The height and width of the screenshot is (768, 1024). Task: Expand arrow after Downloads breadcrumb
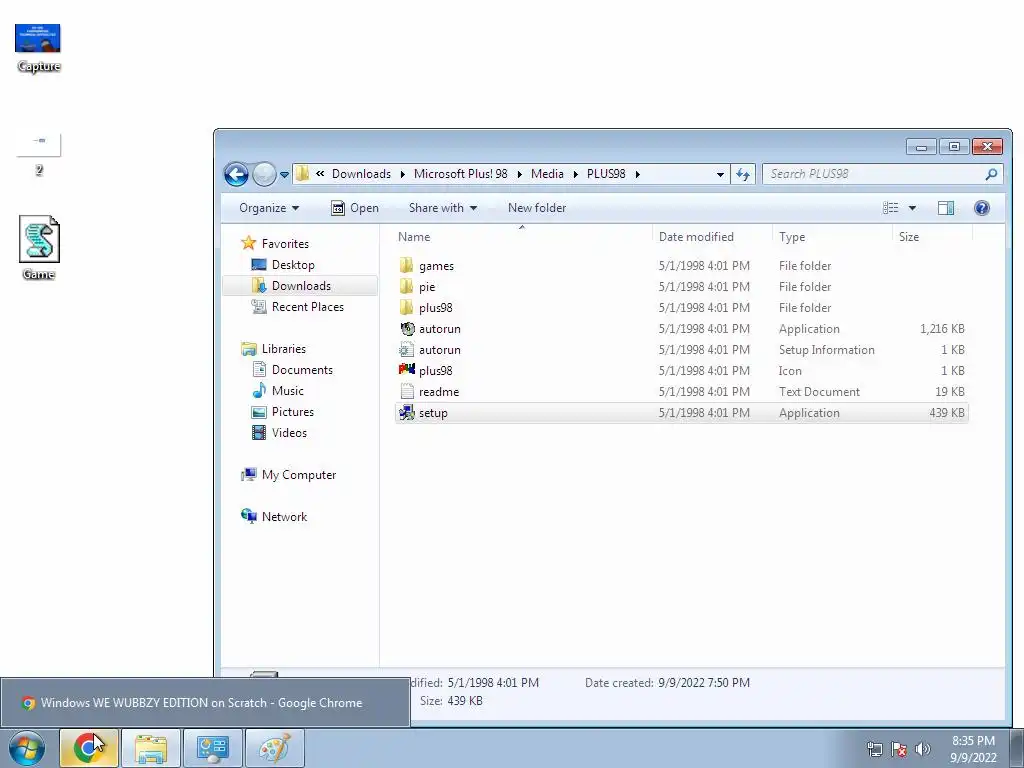tap(402, 174)
